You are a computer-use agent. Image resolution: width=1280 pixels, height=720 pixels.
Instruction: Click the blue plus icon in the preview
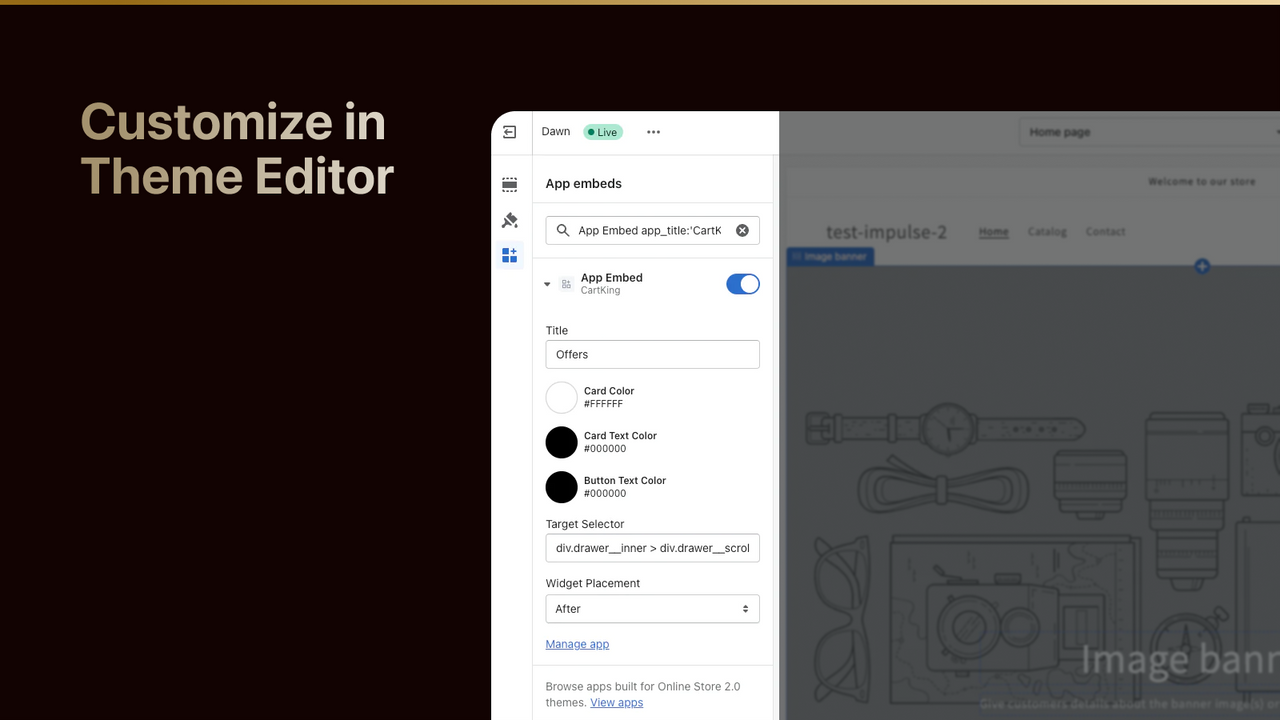(x=1202, y=266)
